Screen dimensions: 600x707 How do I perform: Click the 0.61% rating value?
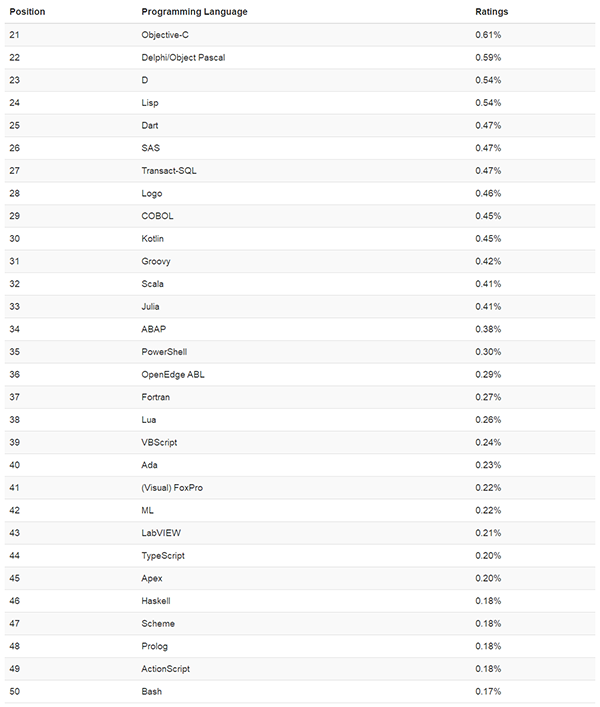488,35
